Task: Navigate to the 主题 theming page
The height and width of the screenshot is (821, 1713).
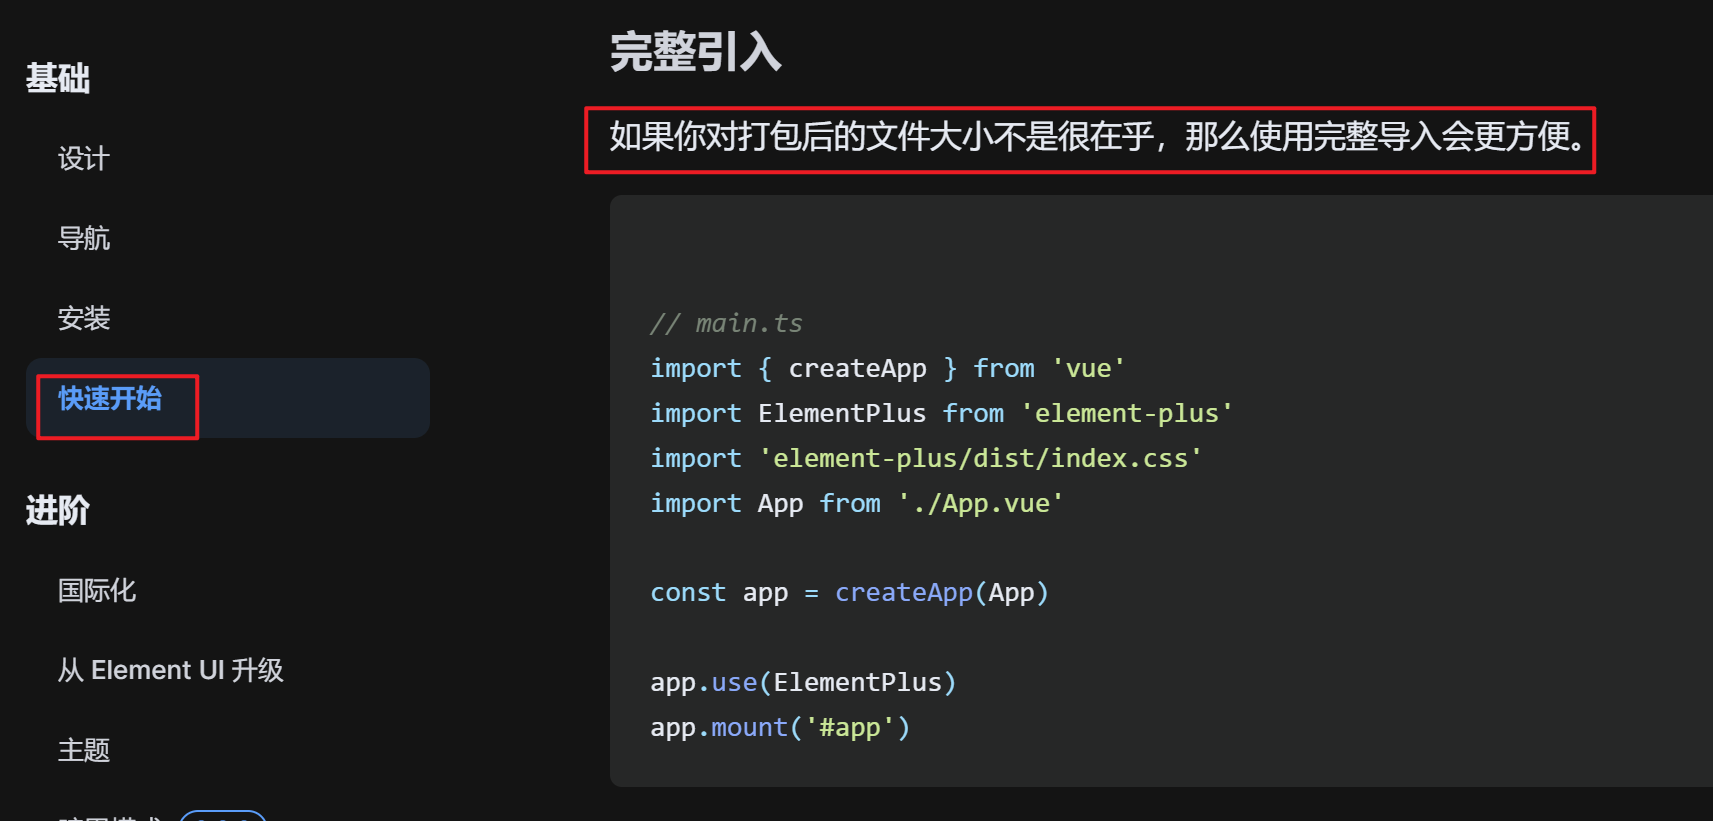Action: (84, 750)
